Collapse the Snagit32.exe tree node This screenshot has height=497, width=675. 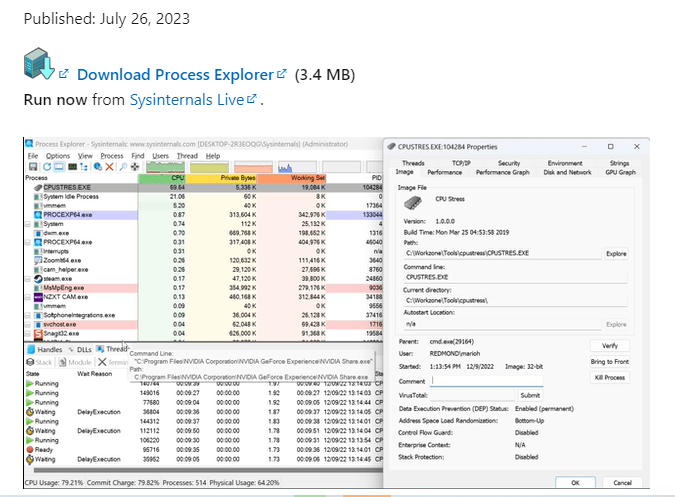[28, 333]
